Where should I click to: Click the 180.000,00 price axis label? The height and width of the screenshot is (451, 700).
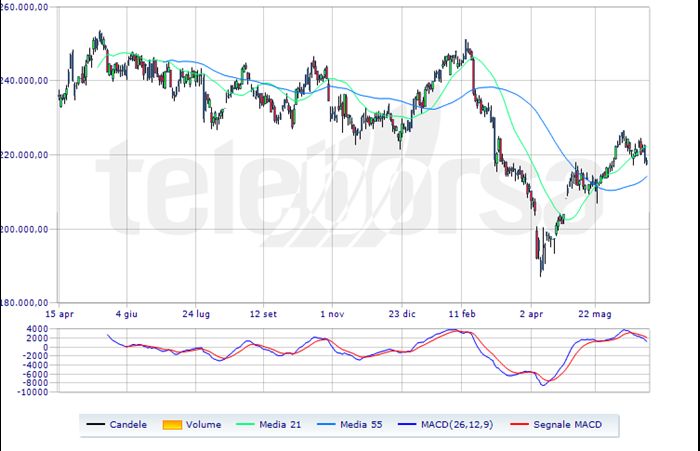(x=24, y=303)
